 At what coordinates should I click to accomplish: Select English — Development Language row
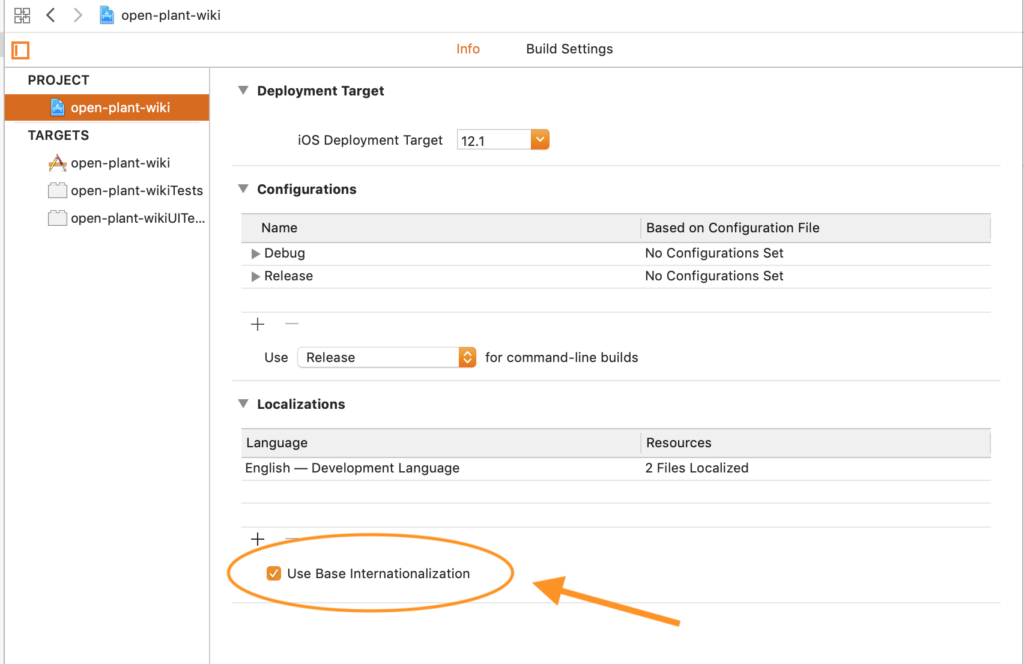(616, 468)
